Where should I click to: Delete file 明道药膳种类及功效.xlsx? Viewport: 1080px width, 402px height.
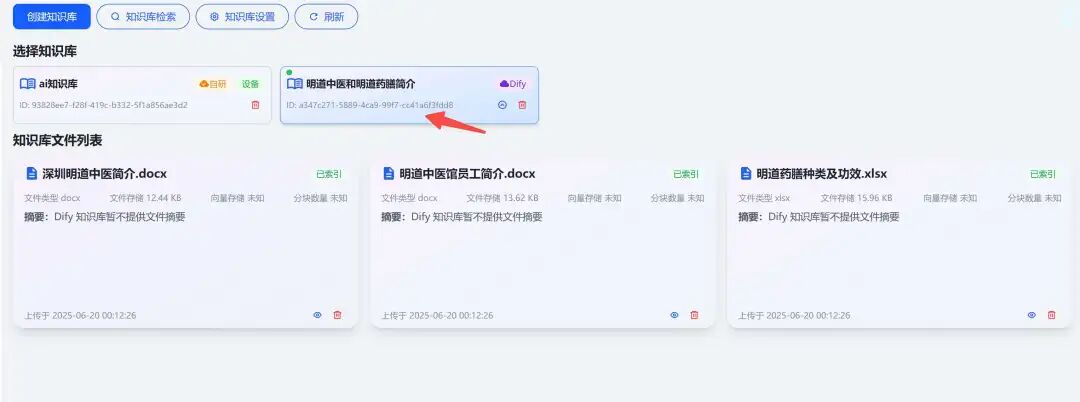1052,315
